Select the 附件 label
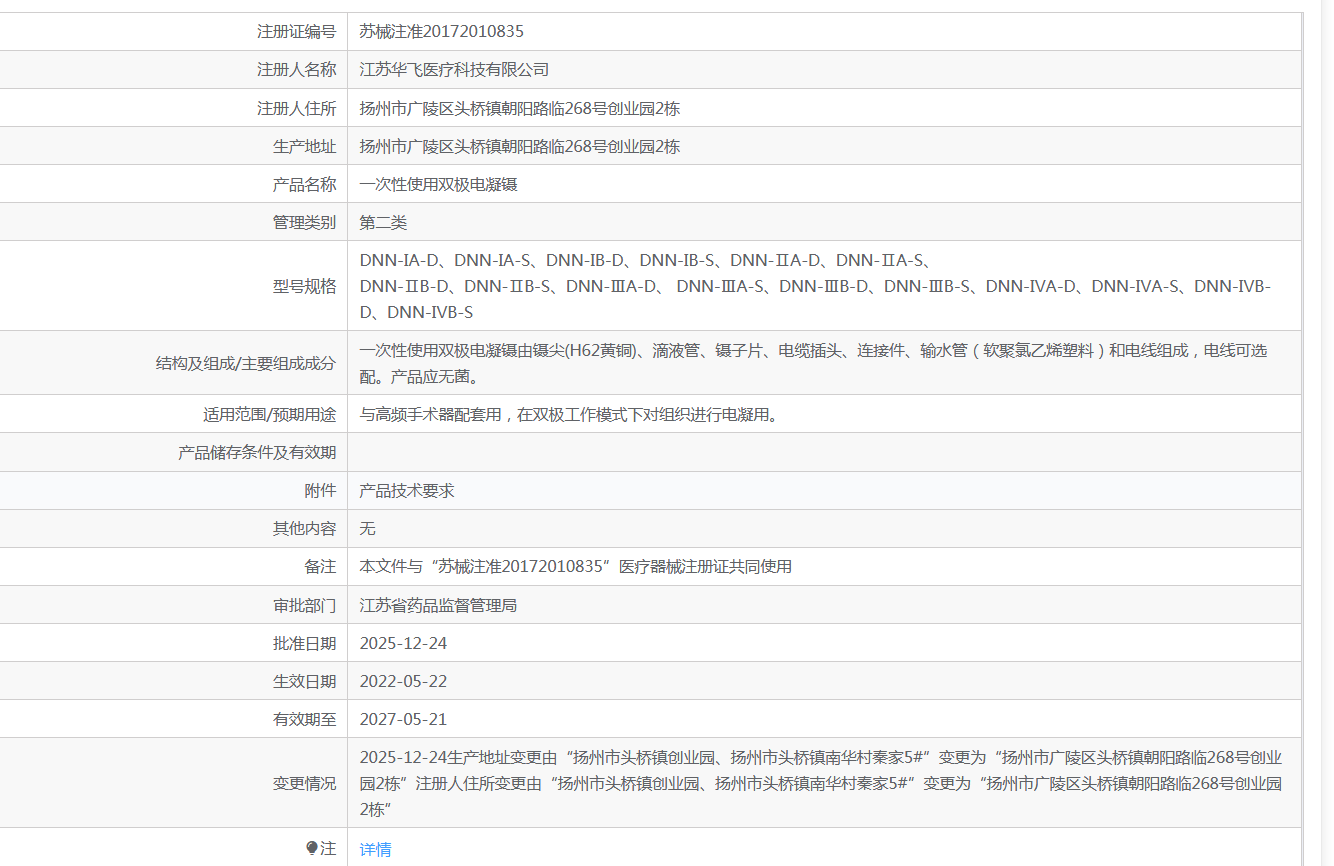Screen dimensions: 1334x866 320,490
